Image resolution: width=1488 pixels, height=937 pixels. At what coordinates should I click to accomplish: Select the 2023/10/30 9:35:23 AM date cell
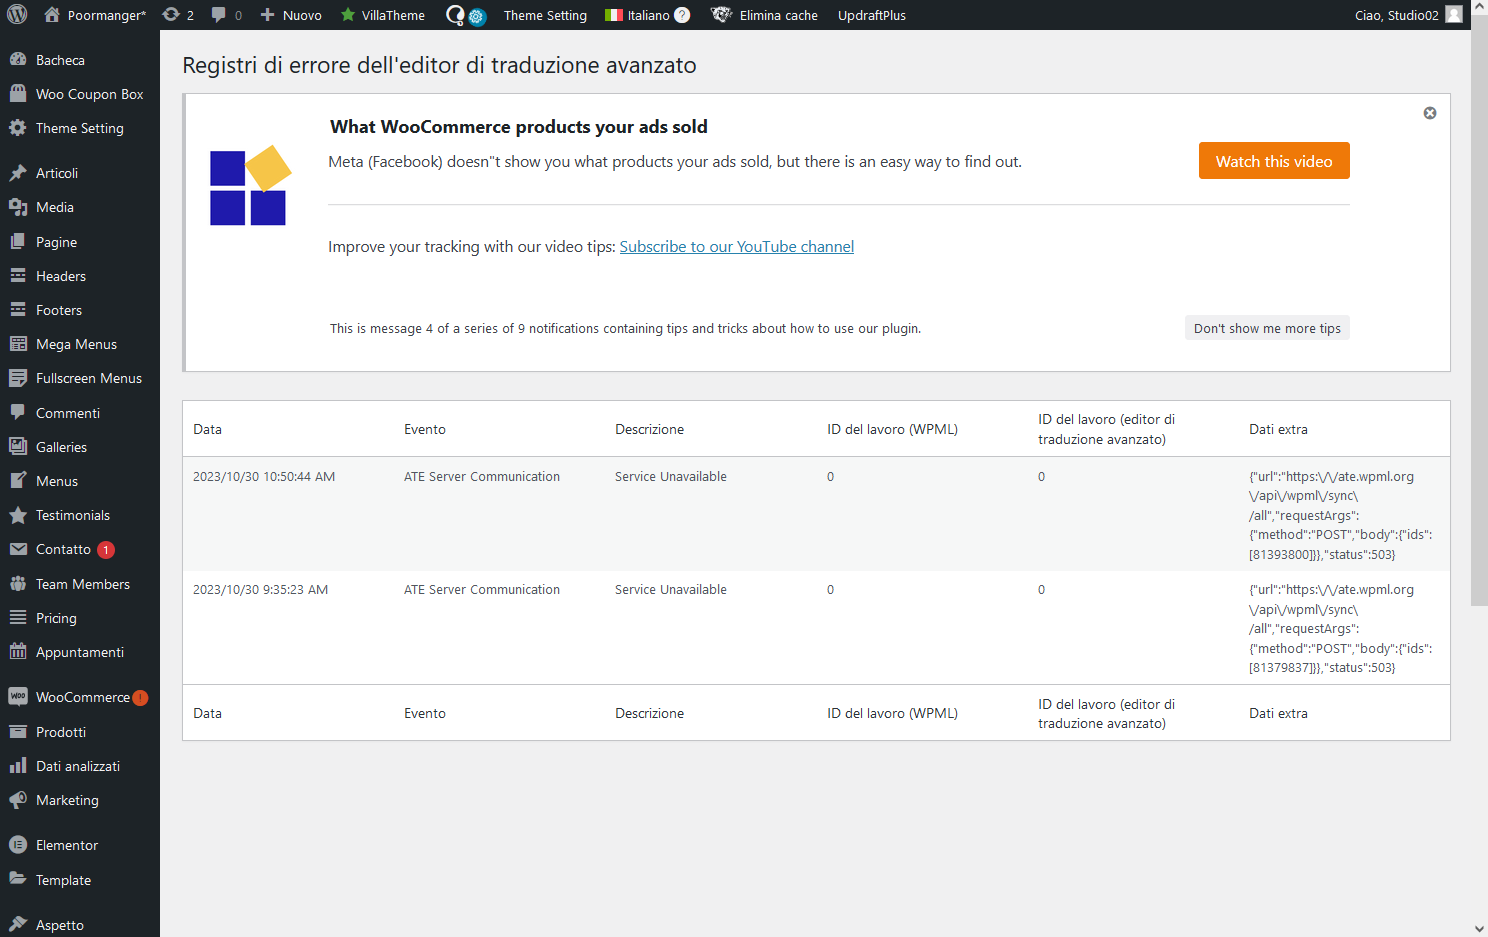click(260, 590)
